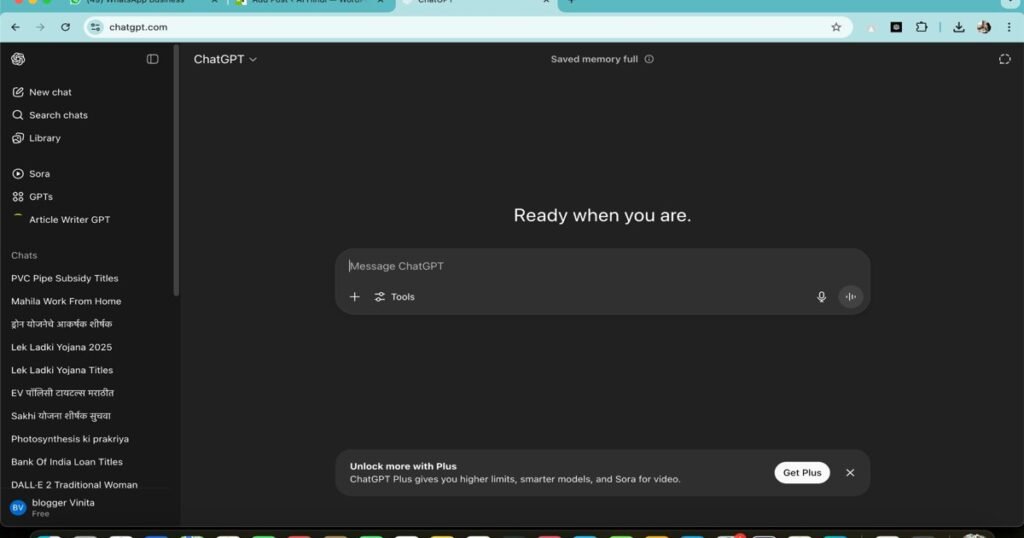Dismiss the Unlock more with Plus banner
Viewport: 1024px width, 538px height.
click(x=850, y=473)
